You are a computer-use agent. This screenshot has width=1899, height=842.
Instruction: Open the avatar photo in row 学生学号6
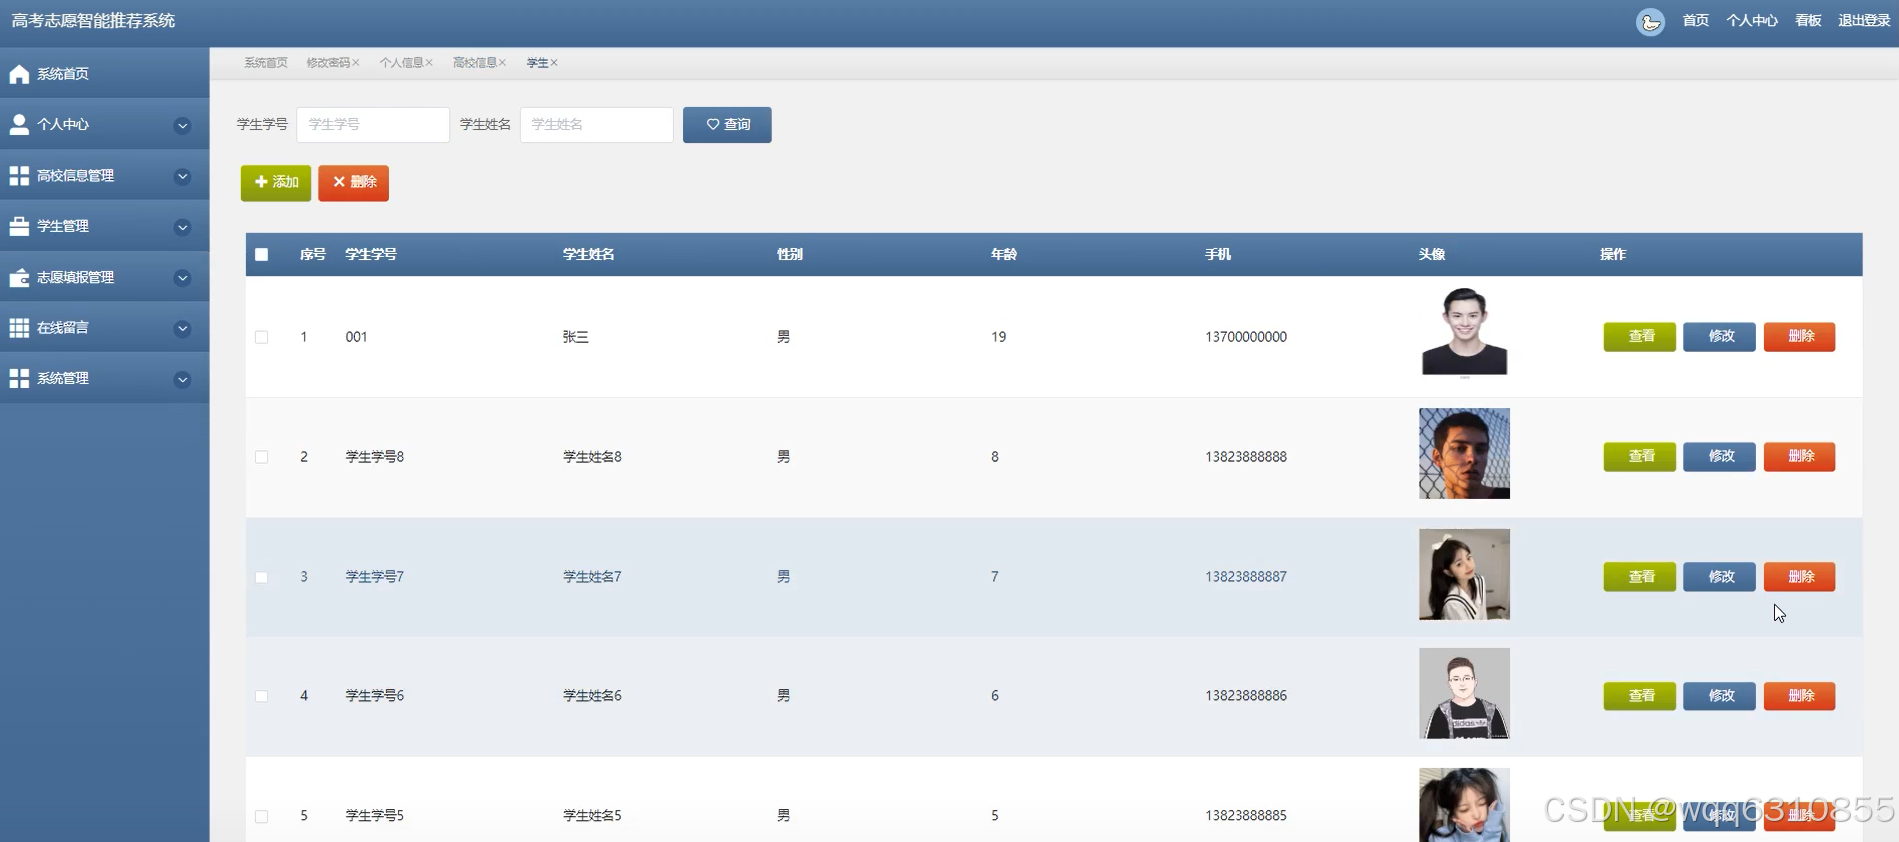pyautogui.click(x=1465, y=694)
